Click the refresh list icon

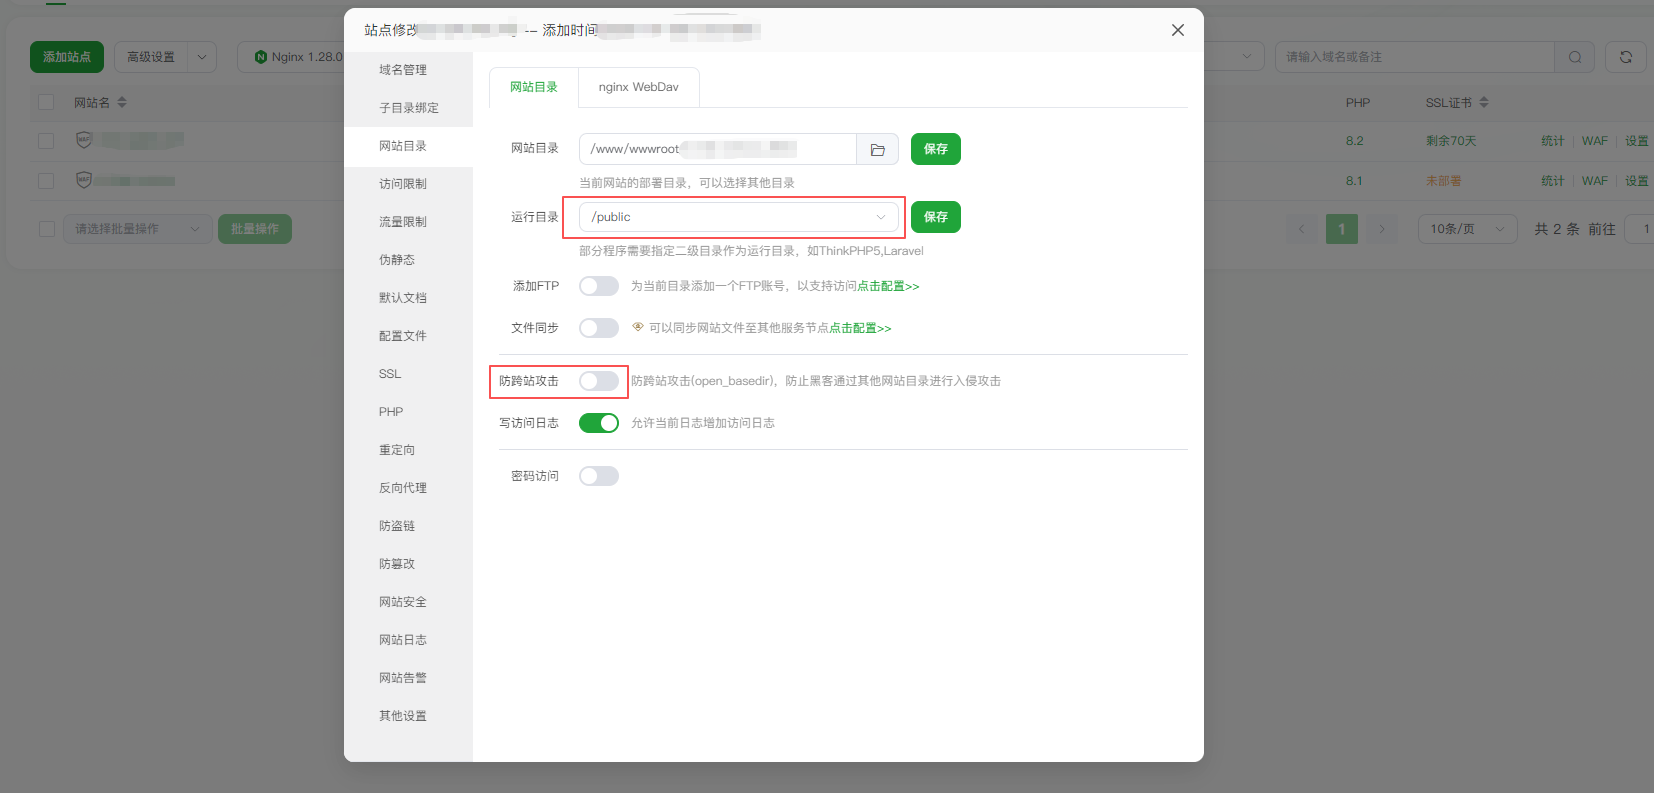click(x=1626, y=57)
